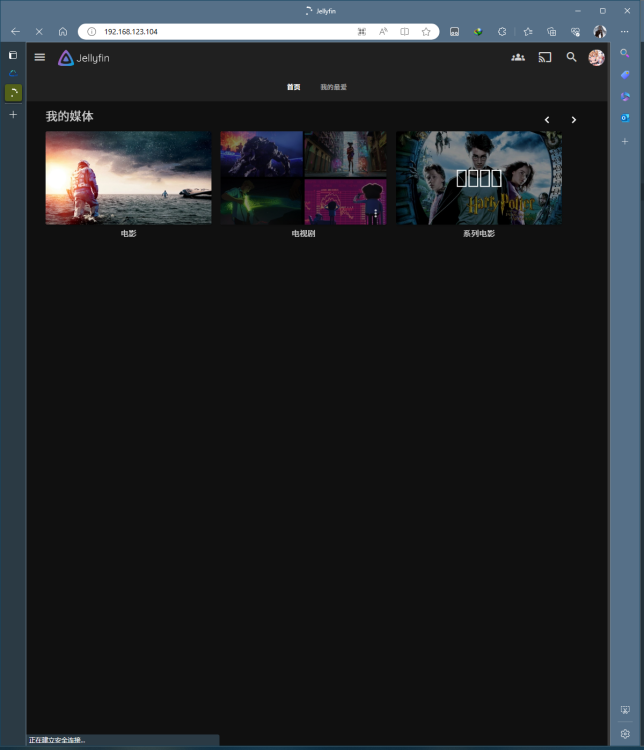Switch to the 我的最爱 tab
The width and height of the screenshot is (644, 750).
tap(333, 87)
